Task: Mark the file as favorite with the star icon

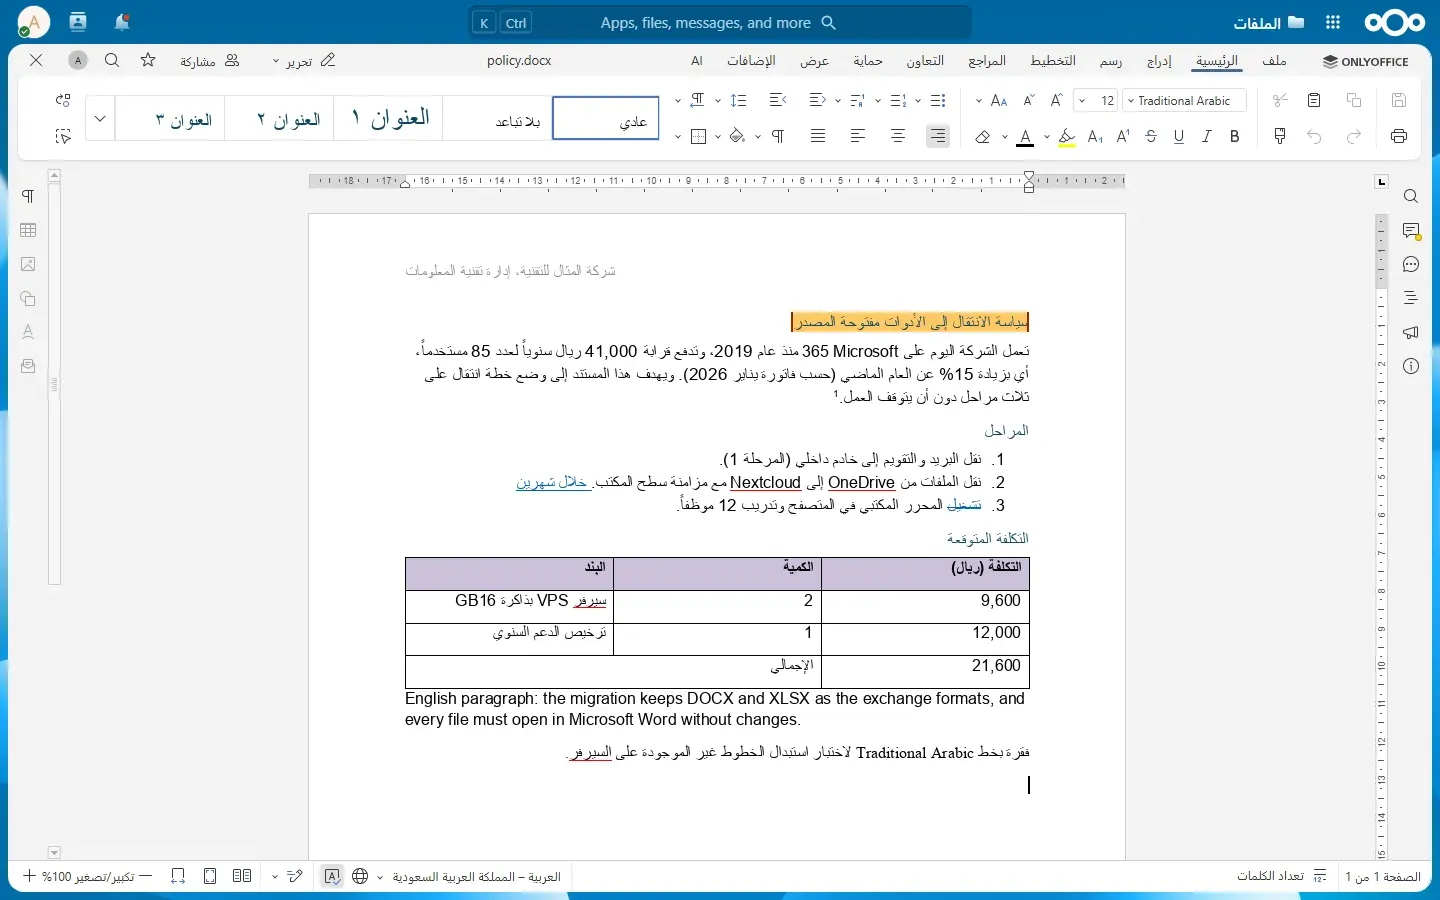Action: pos(148,60)
